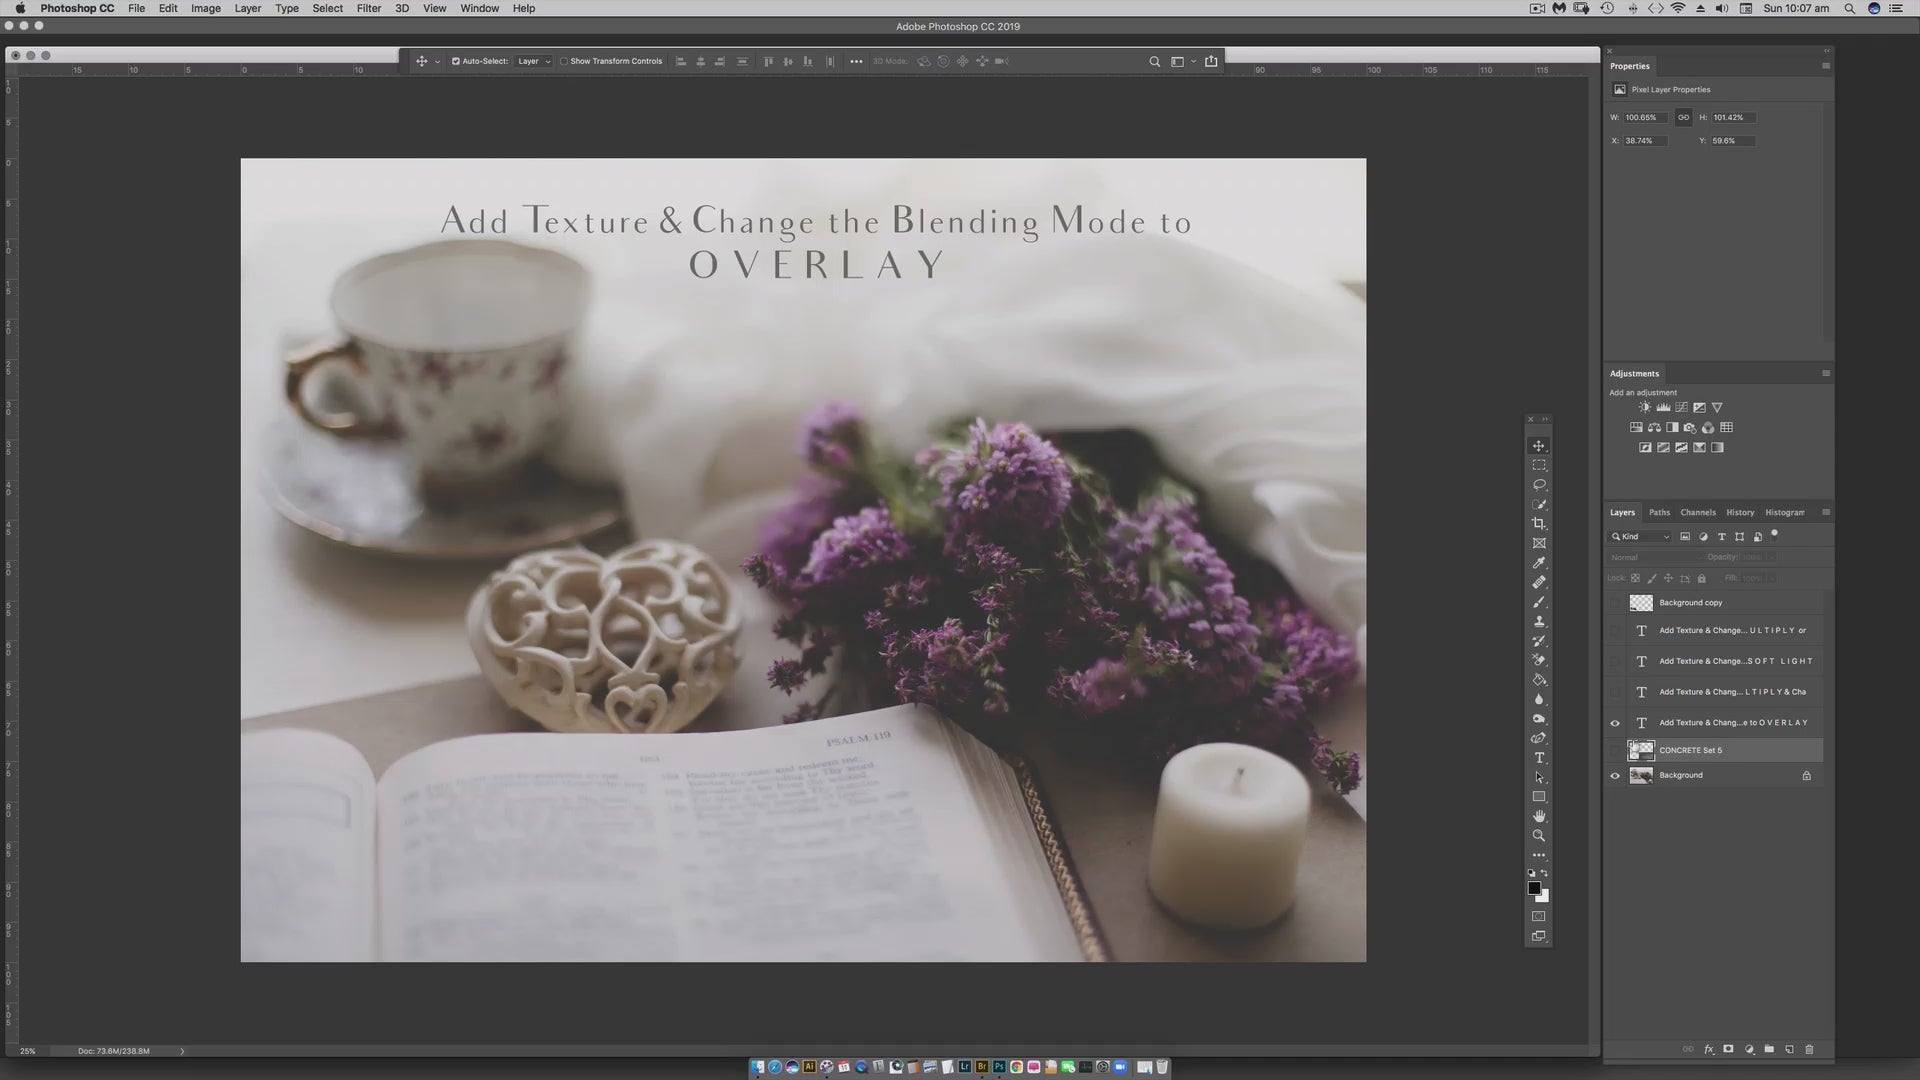Click the delete layer trash icon
The width and height of the screenshot is (1920, 1080).
click(1808, 1049)
